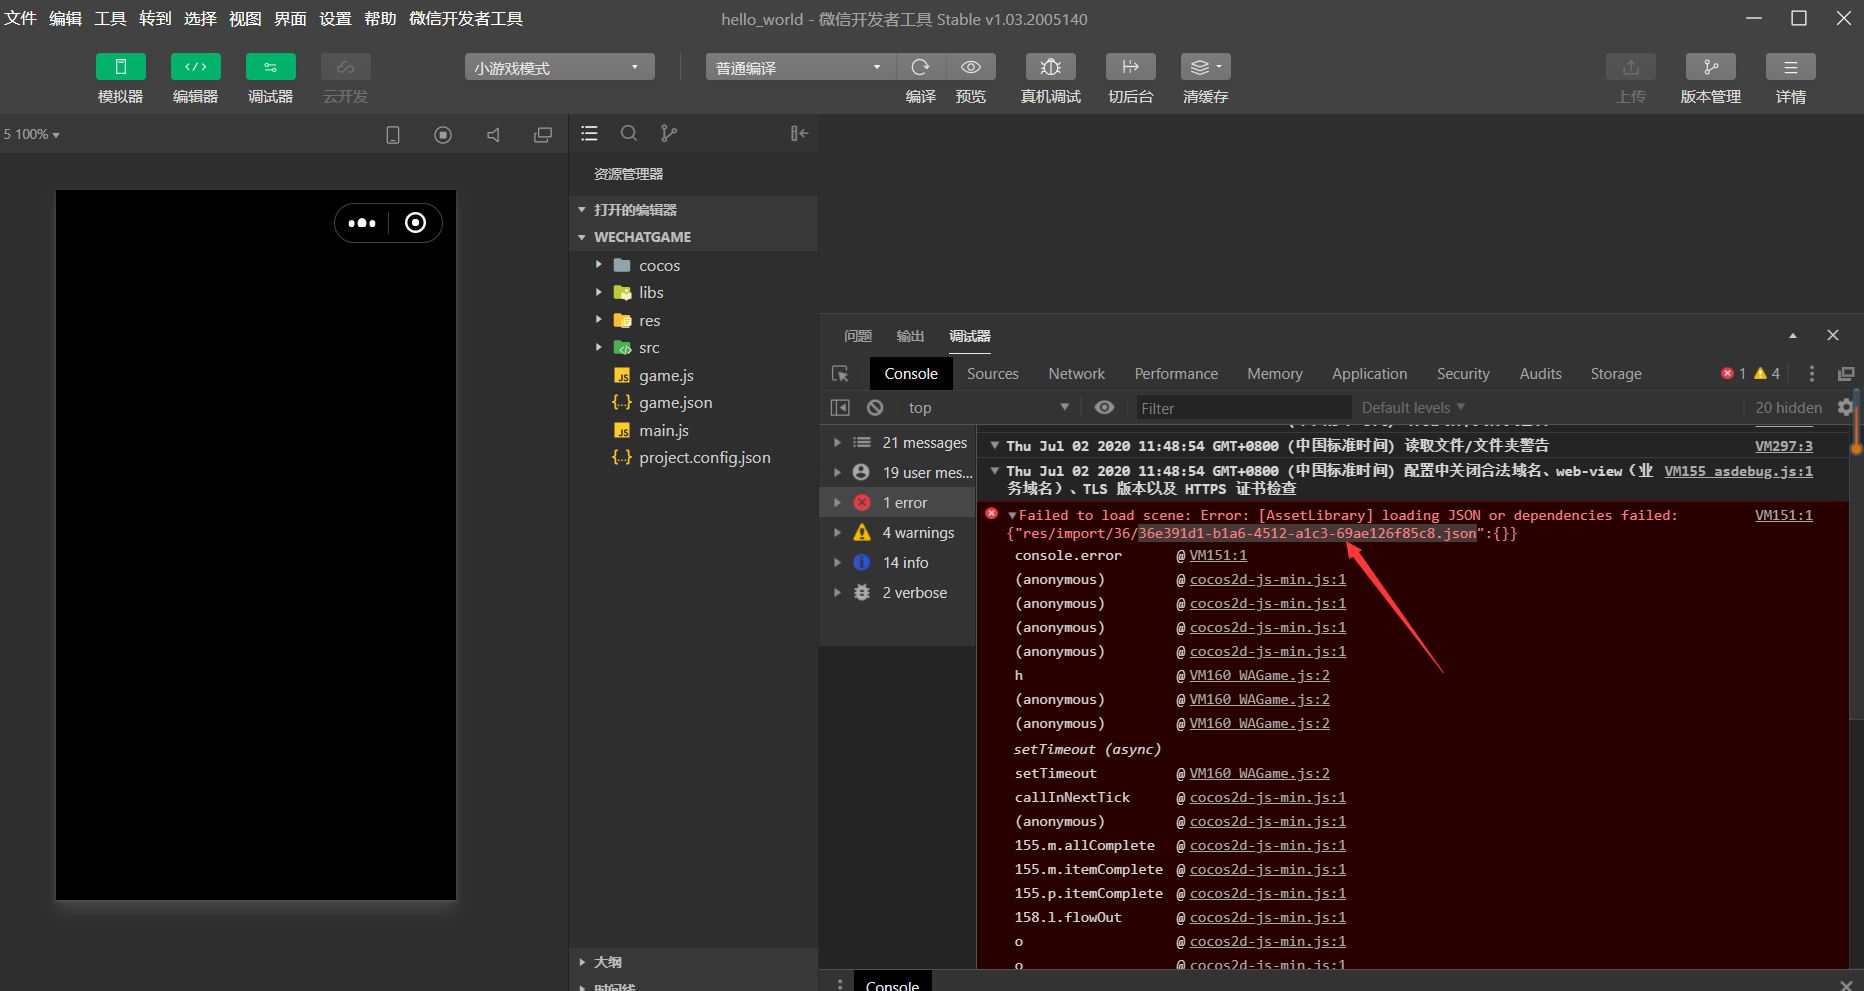This screenshot has height=991, width=1864.
Task: Open the 微信开发者工具 menu
Action: pyautogui.click(x=466, y=19)
